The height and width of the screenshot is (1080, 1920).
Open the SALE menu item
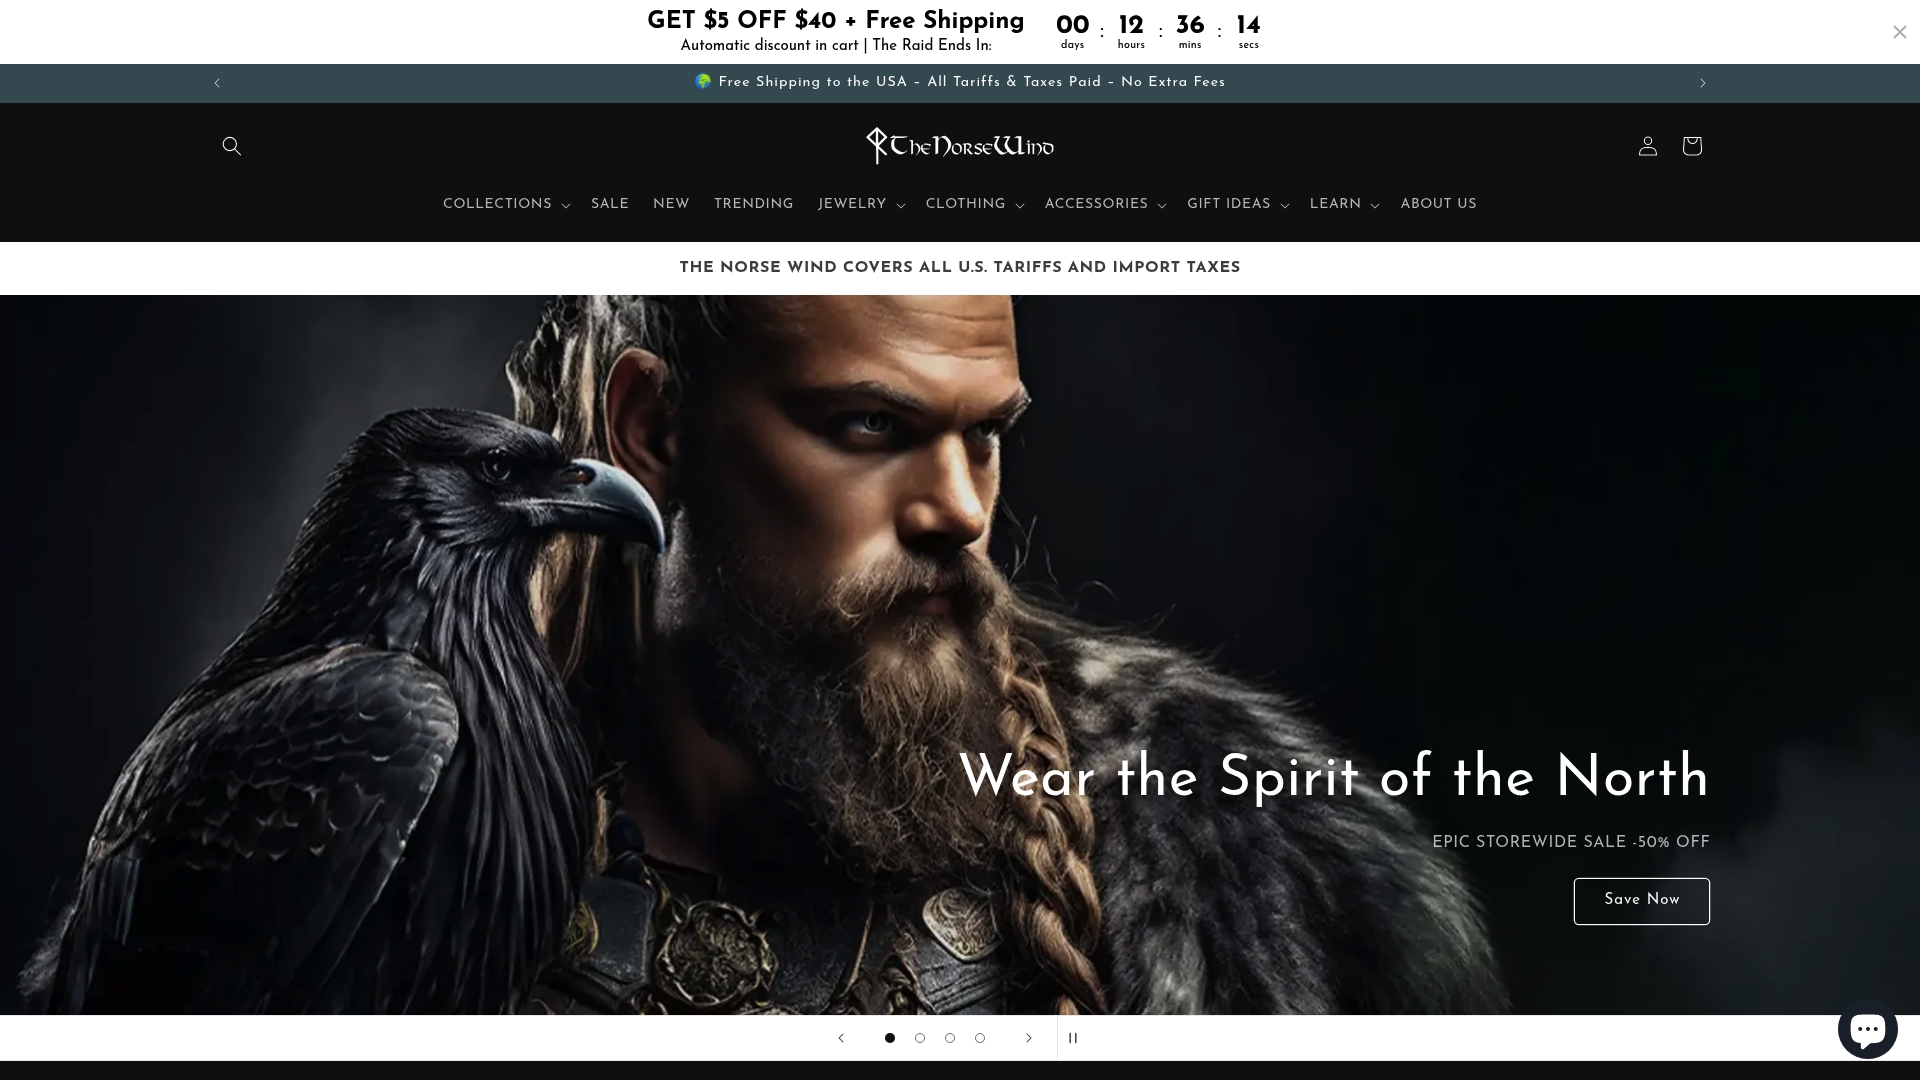point(610,205)
